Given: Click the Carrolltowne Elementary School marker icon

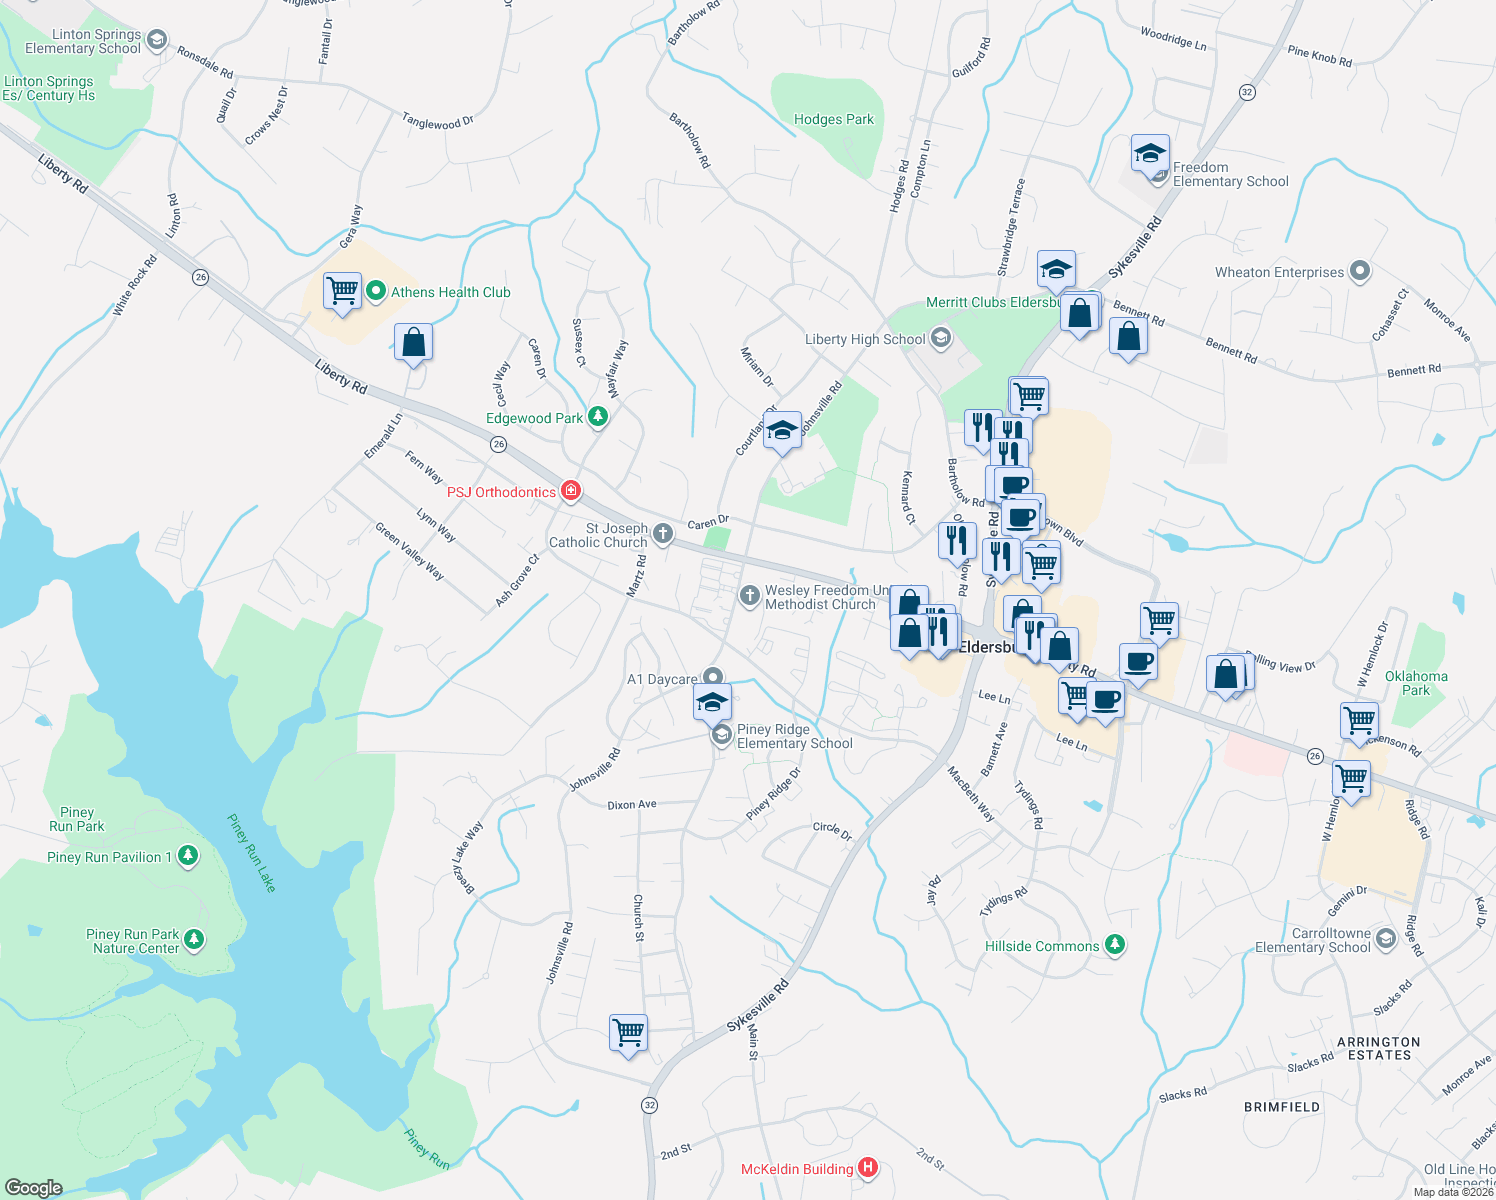Looking at the screenshot, I should pyautogui.click(x=1385, y=939).
